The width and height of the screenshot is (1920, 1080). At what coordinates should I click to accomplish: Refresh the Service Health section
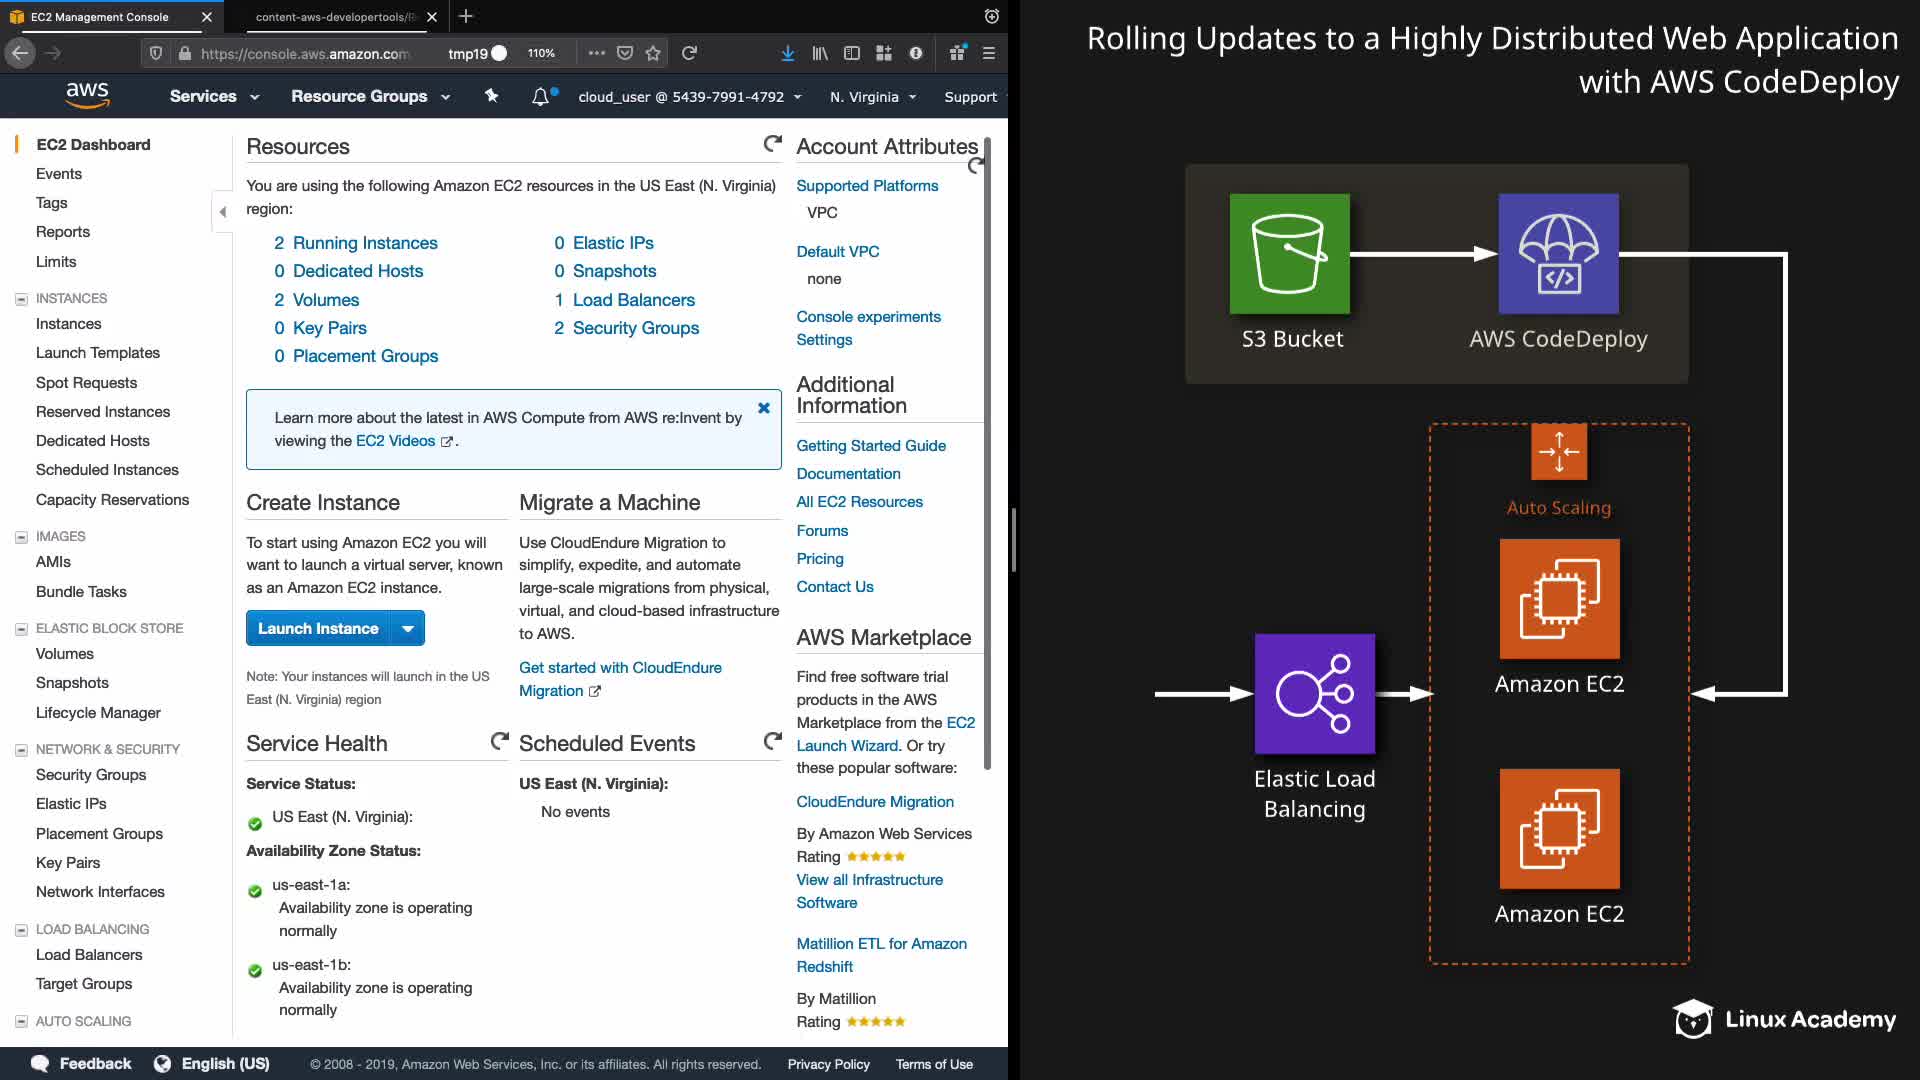pos(499,742)
